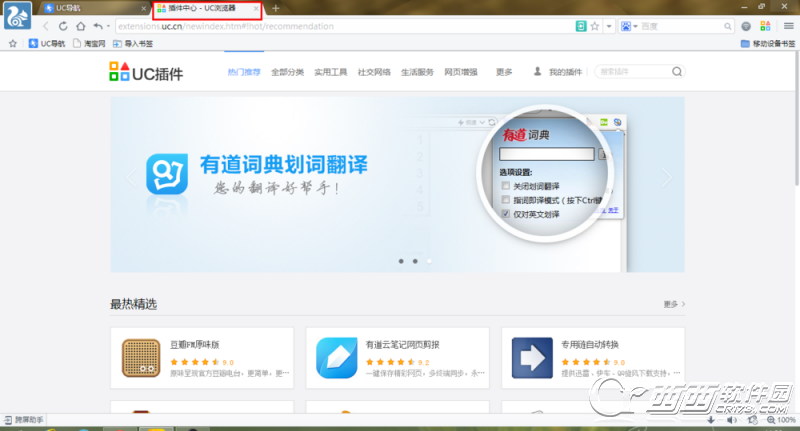Adjust the 100% zoom control in status bar

coord(781,420)
